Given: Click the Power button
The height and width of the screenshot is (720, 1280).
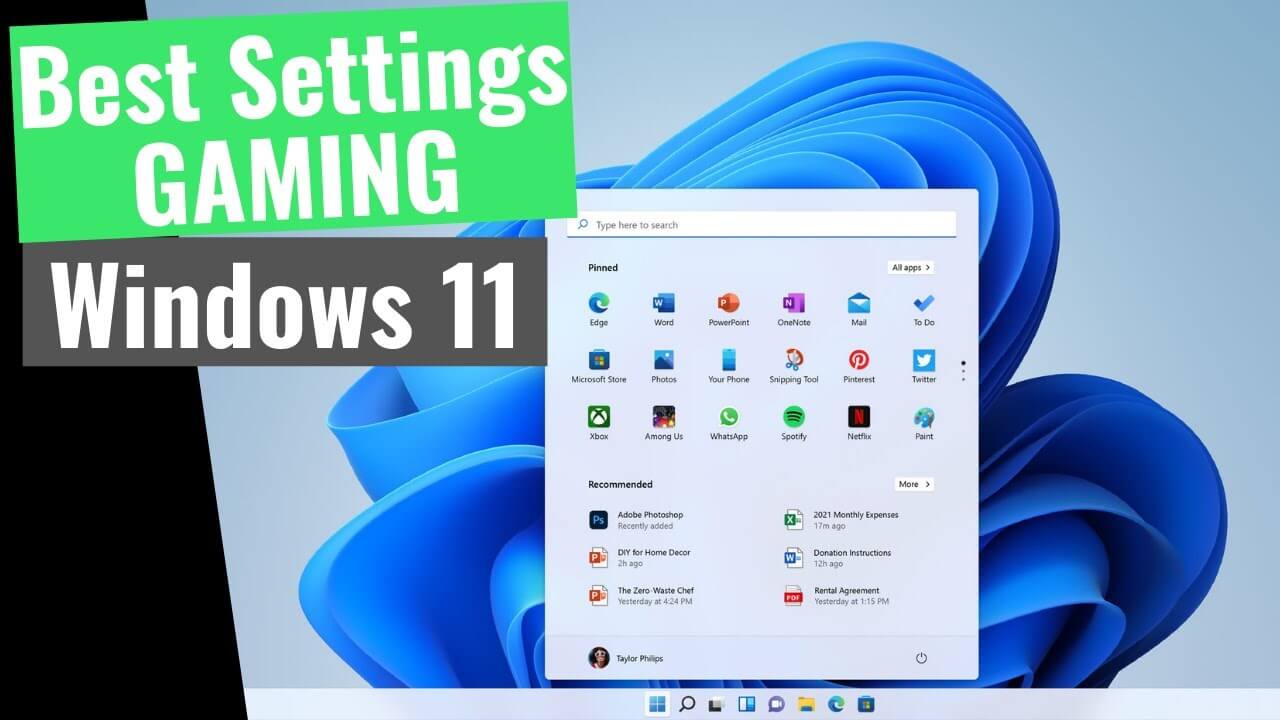Looking at the screenshot, I should pyautogui.click(x=921, y=658).
